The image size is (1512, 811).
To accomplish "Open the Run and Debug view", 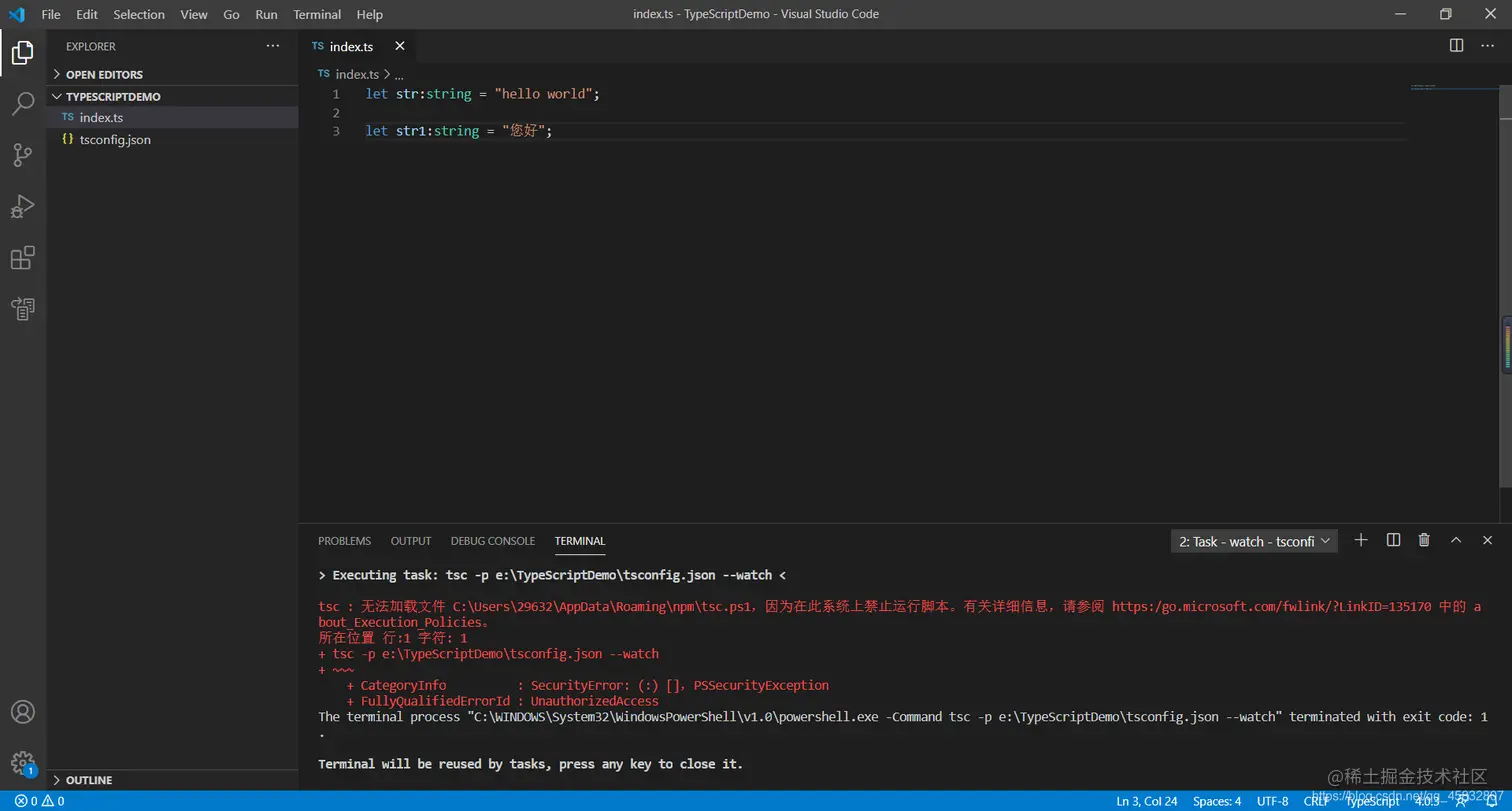I will (22, 206).
